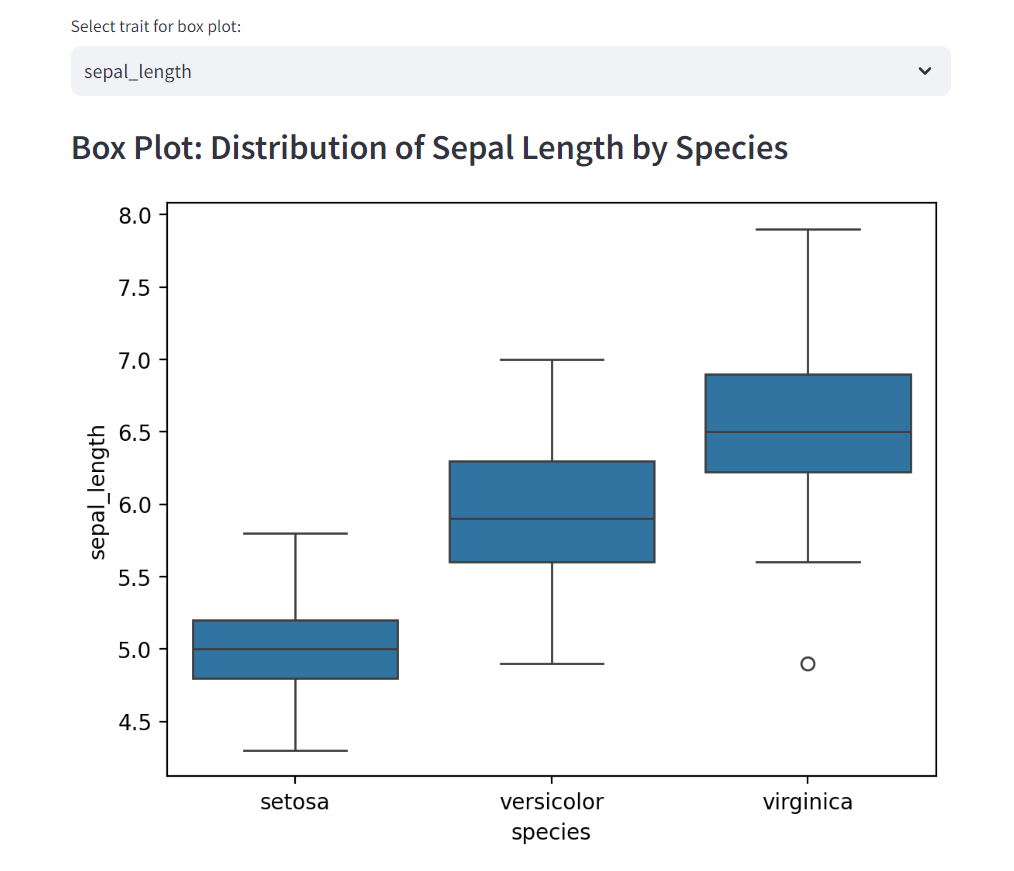
Task: Click the setosa x-axis label
Action: [x=295, y=802]
